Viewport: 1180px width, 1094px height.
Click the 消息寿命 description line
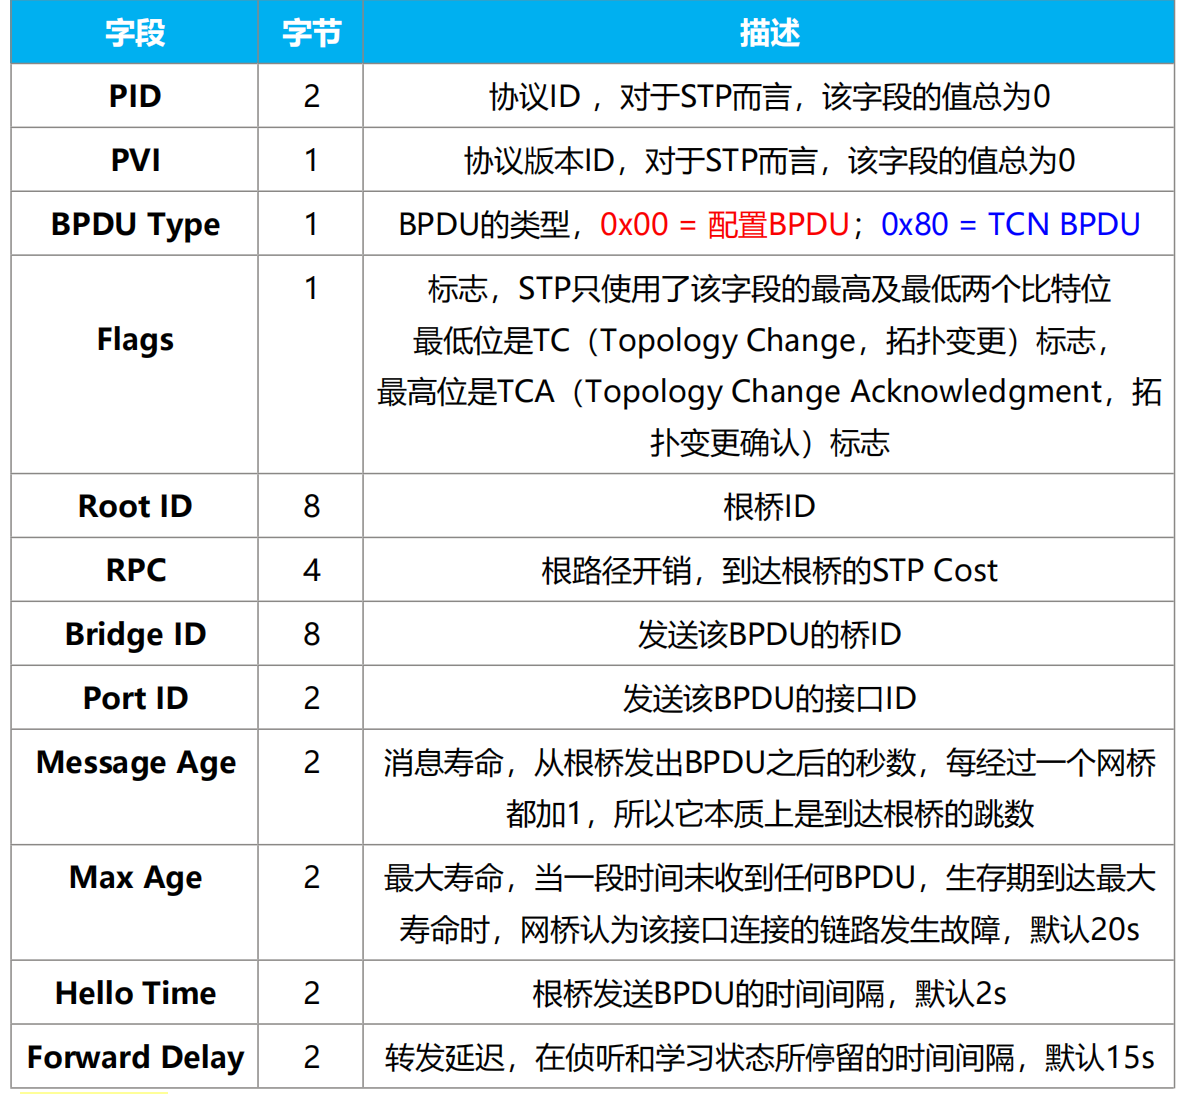[x=769, y=763]
